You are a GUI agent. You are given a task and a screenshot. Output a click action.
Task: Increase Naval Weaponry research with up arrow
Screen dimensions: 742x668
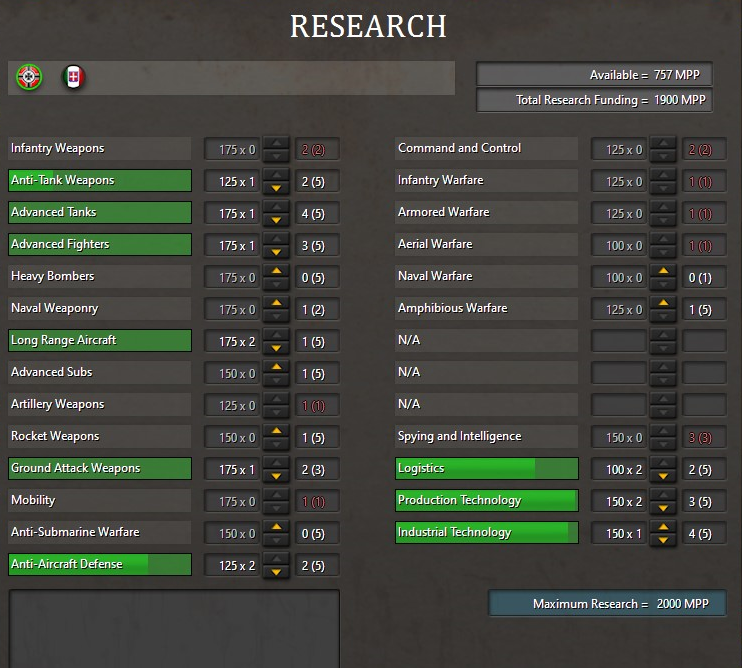point(276,303)
